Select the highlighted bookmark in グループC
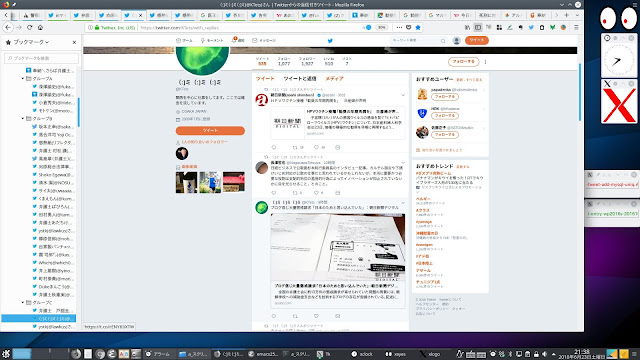Image resolution: width=640 pixels, height=360 pixels. pyautogui.click(x=39, y=318)
